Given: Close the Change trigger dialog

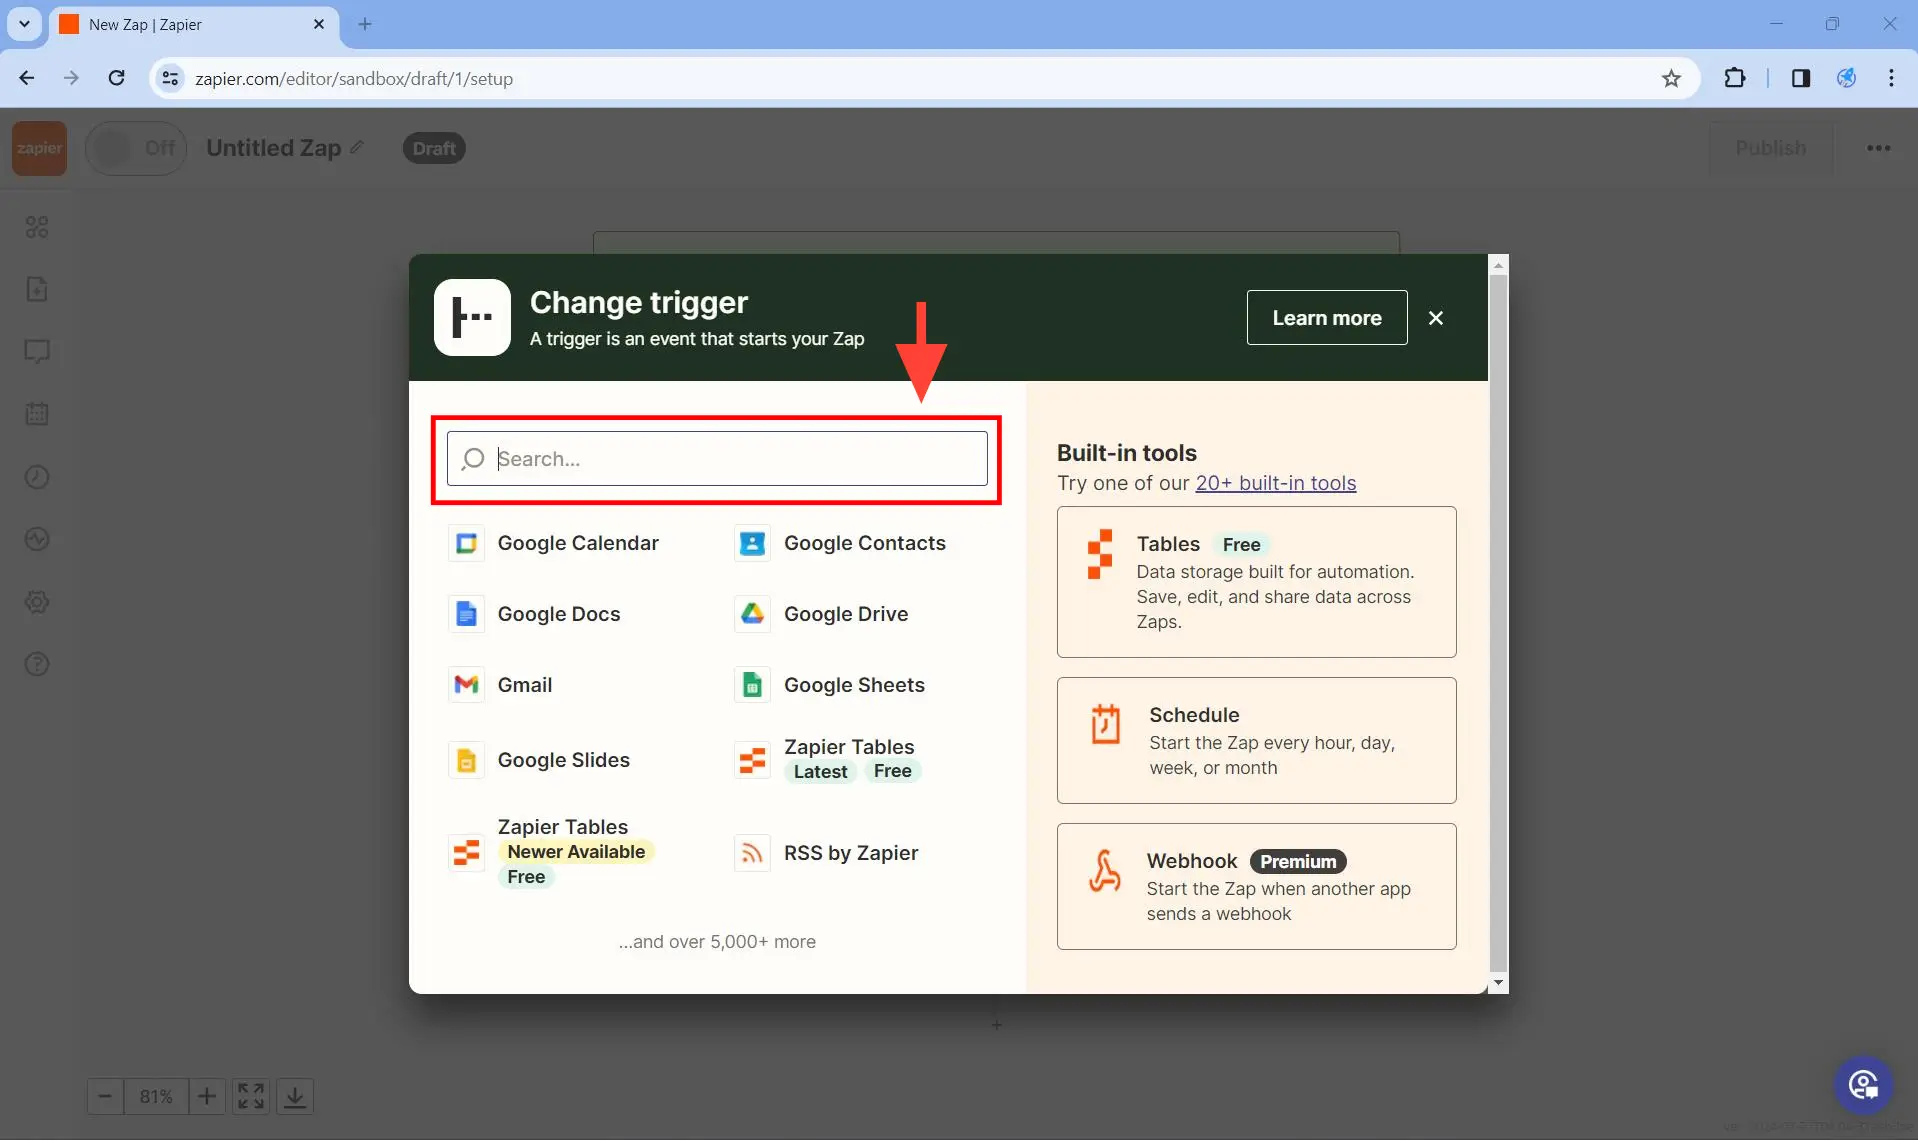Looking at the screenshot, I should click(x=1436, y=318).
